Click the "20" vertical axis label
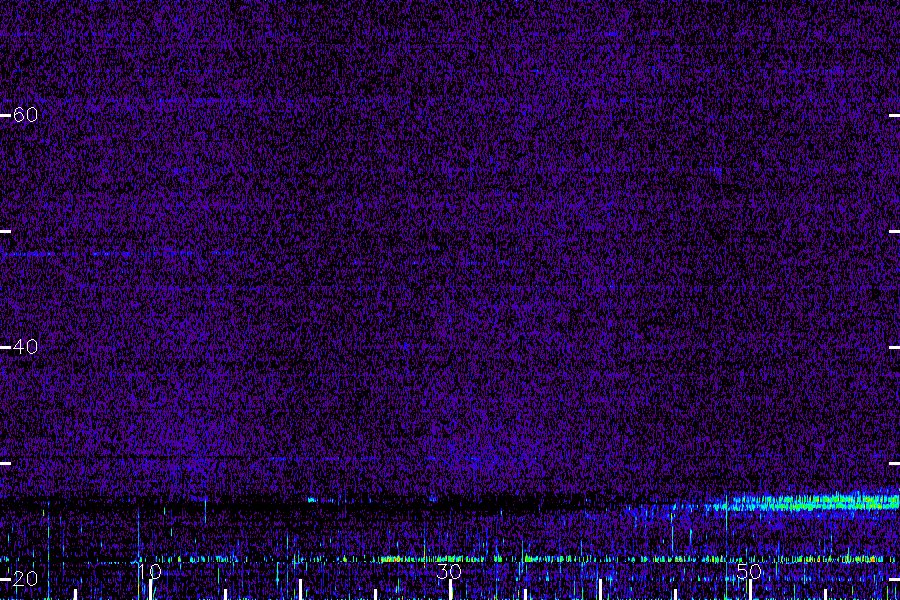900x600 pixels. 25,579
